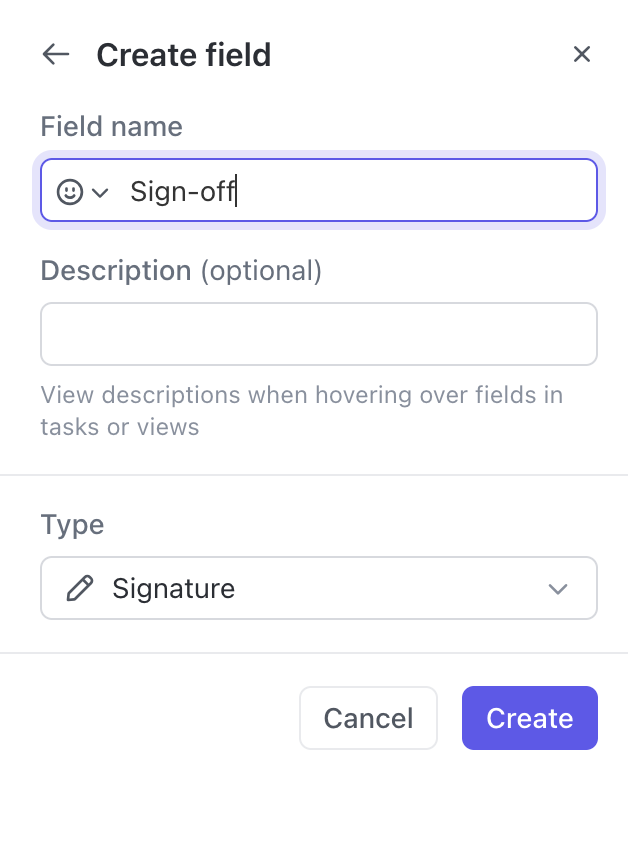Click the "(optional)" hint next to Description
The width and height of the screenshot is (628, 858).
[x=261, y=270]
